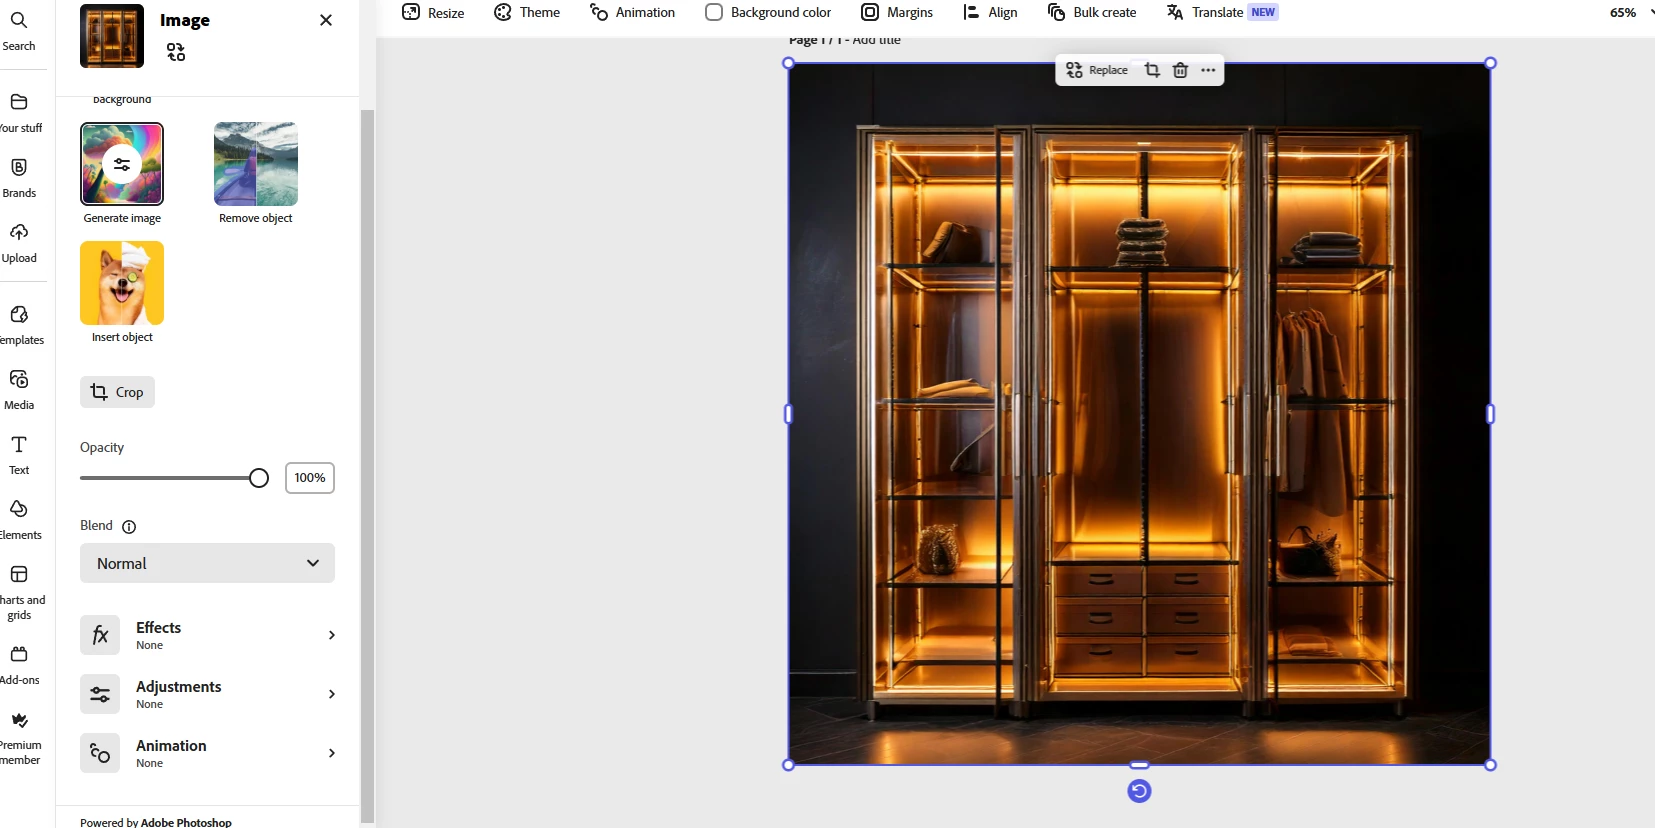Select the Remove object thumbnail
This screenshot has width=1655, height=828.
(x=256, y=164)
